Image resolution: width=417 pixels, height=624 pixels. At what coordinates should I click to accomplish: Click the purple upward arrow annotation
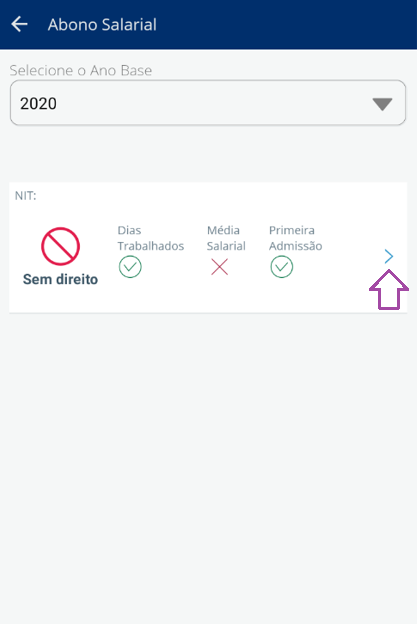(x=389, y=290)
